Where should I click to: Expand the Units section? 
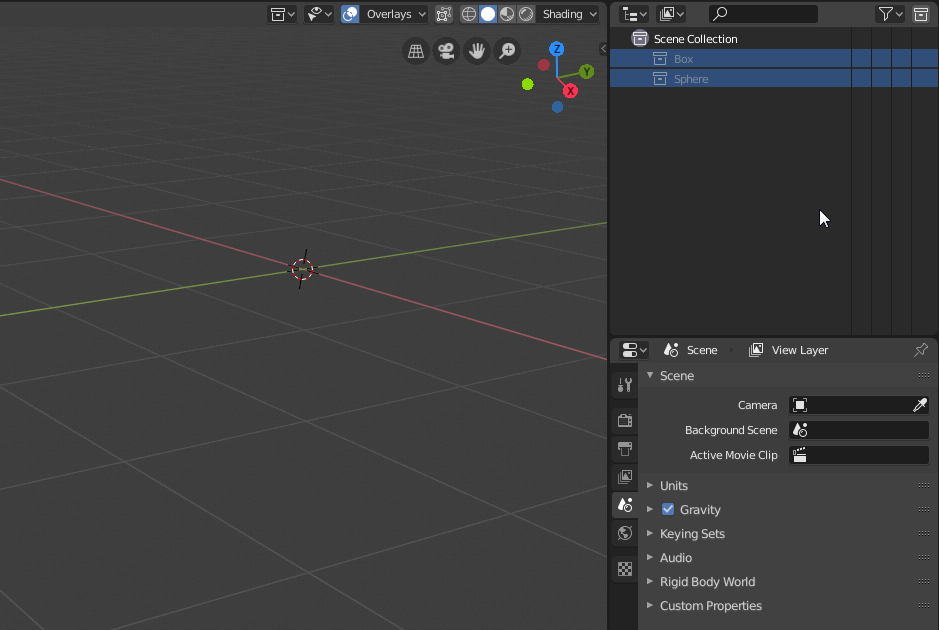click(x=673, y=485)
